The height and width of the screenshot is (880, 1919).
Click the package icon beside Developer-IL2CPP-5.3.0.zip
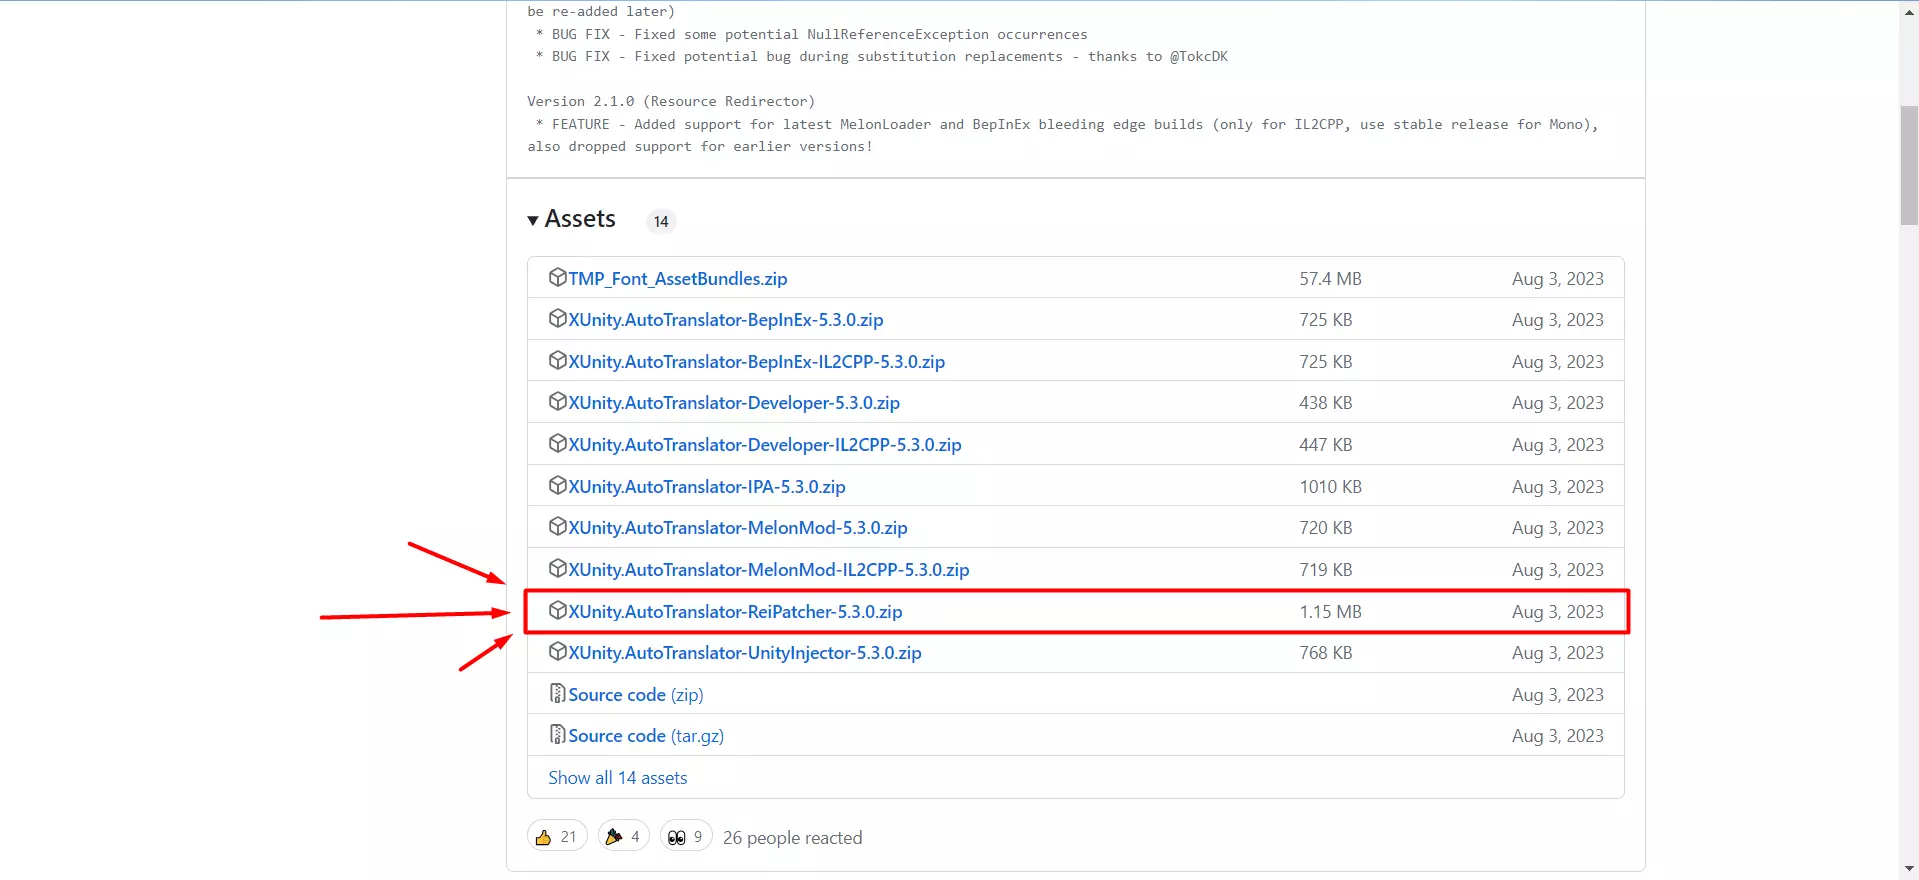558,443
